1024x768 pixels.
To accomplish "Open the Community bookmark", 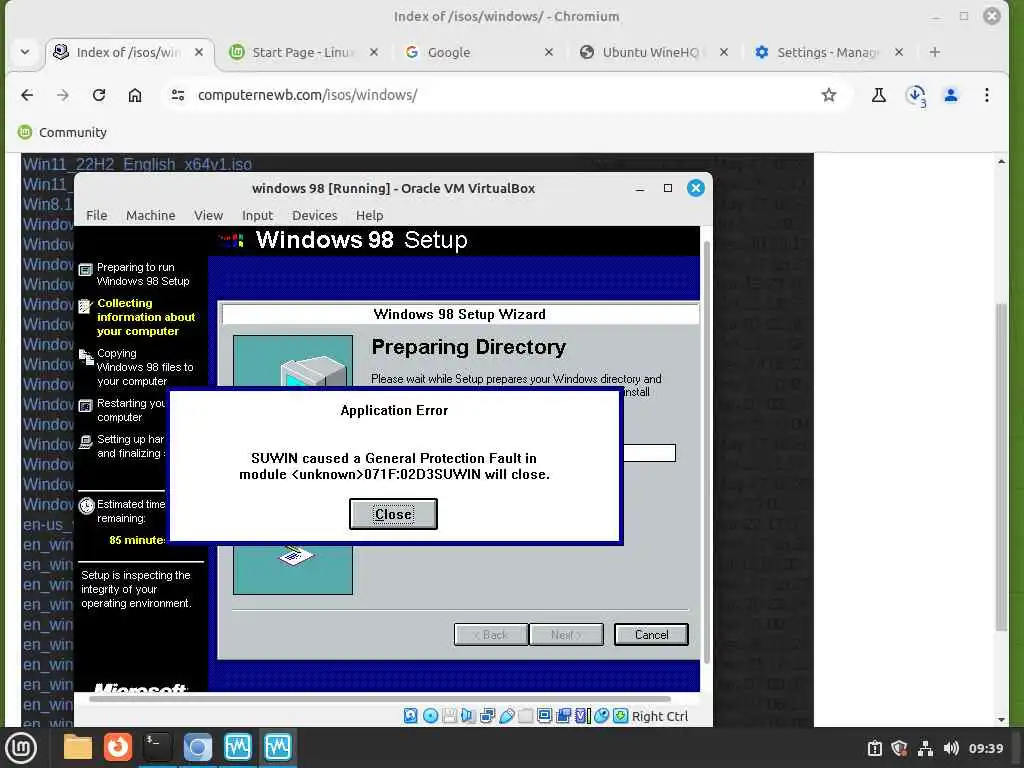I will (x=62, y=133).
